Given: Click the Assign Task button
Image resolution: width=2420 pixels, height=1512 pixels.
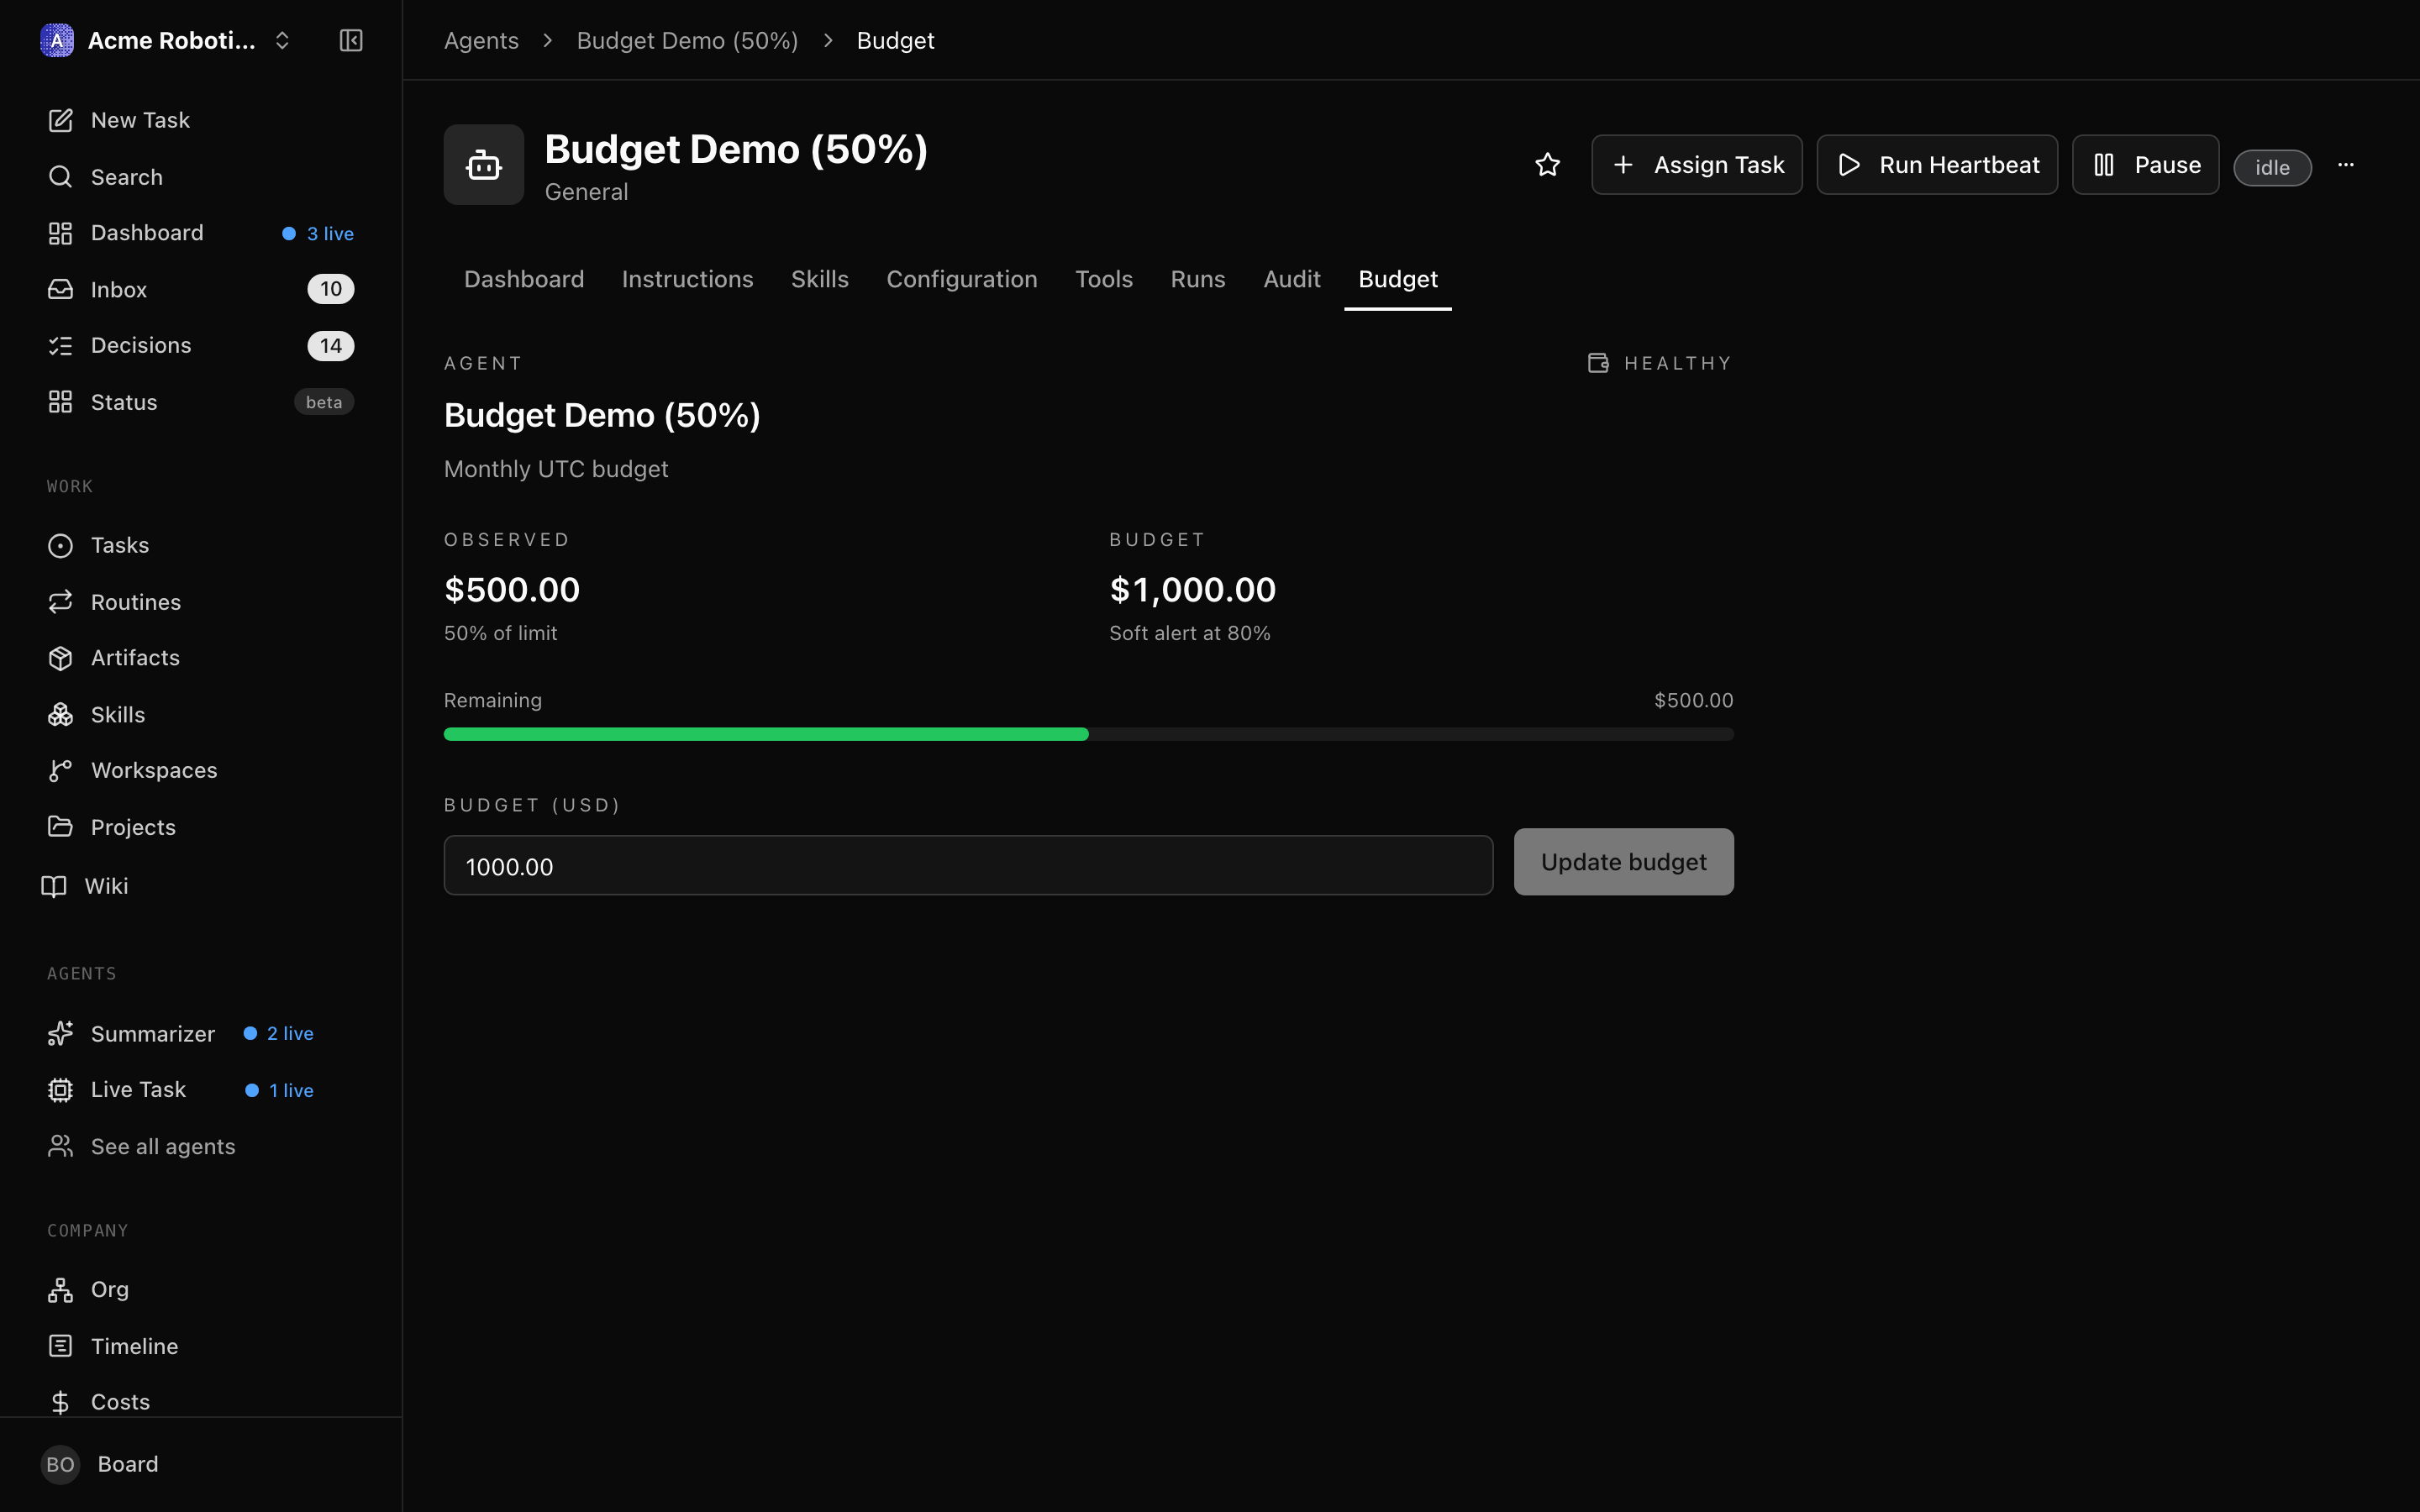Looking at the screenshot, I should (x=1697, y=165).
